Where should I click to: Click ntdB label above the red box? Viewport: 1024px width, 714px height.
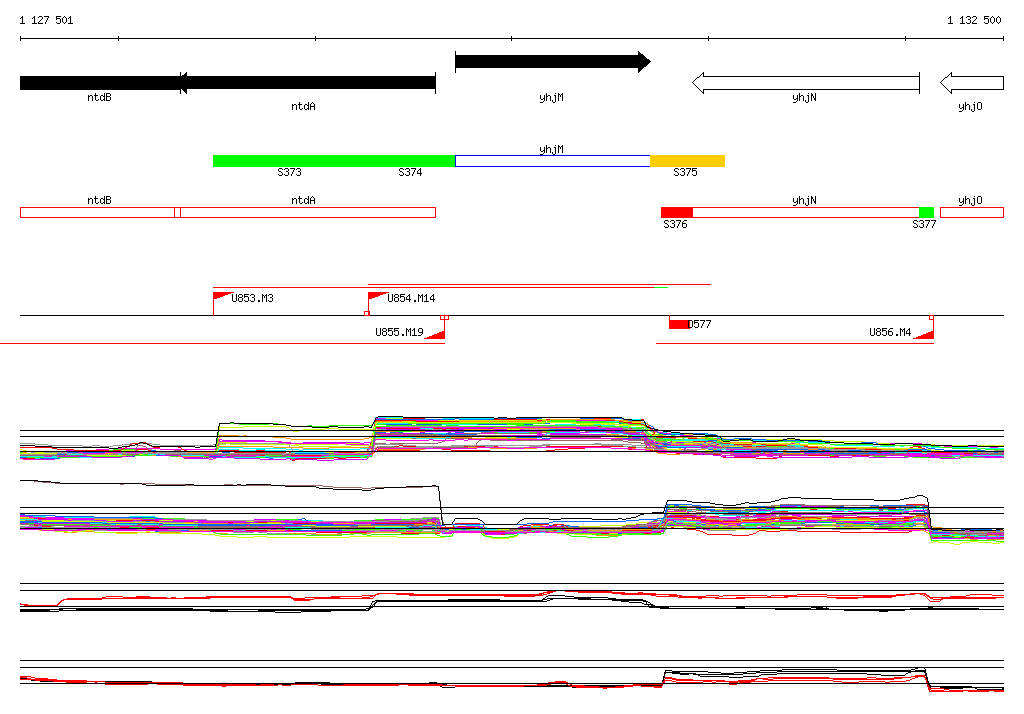point(99,201)
